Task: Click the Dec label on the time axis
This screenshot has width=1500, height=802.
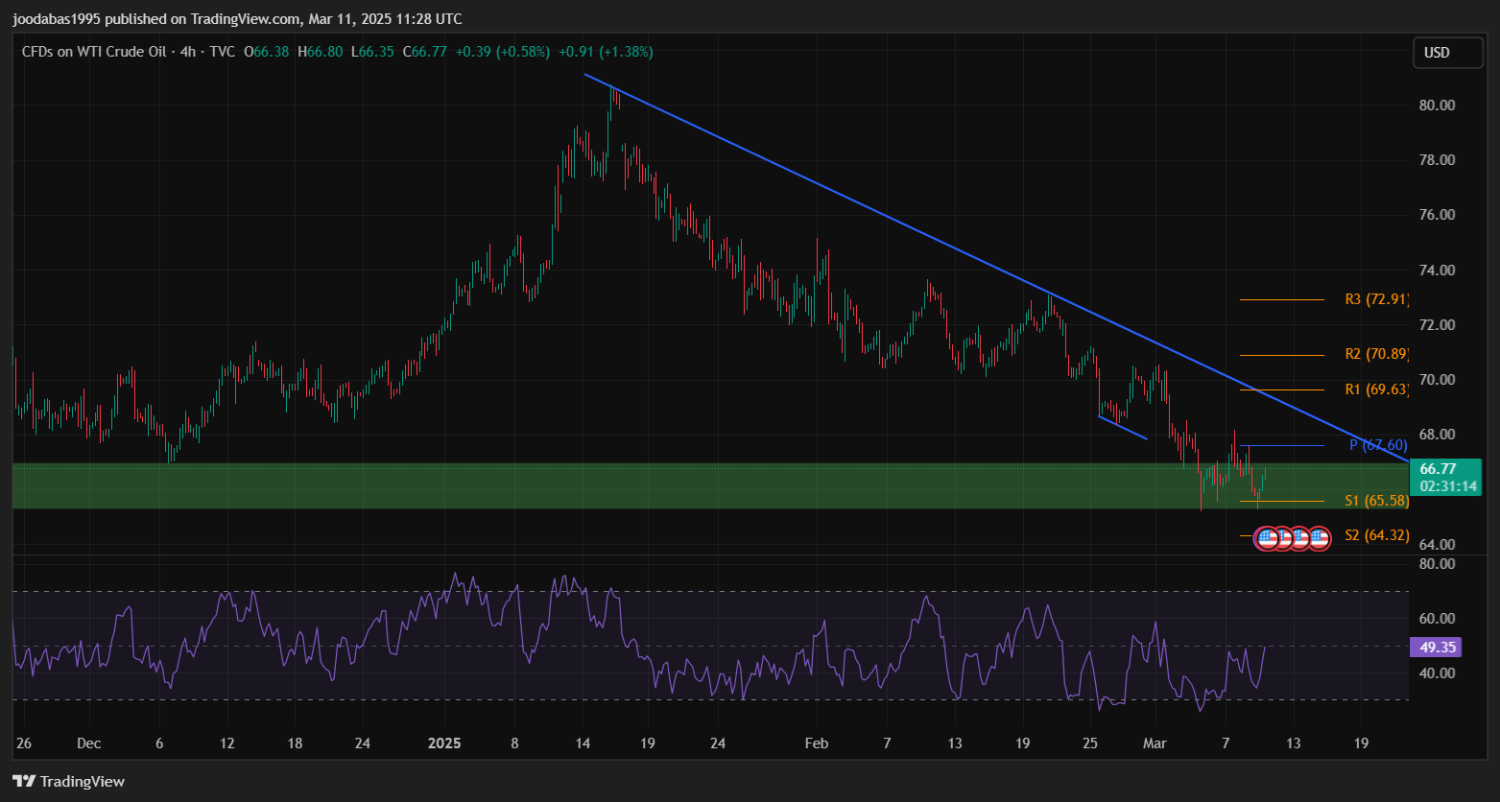Action: coord(89,744)
